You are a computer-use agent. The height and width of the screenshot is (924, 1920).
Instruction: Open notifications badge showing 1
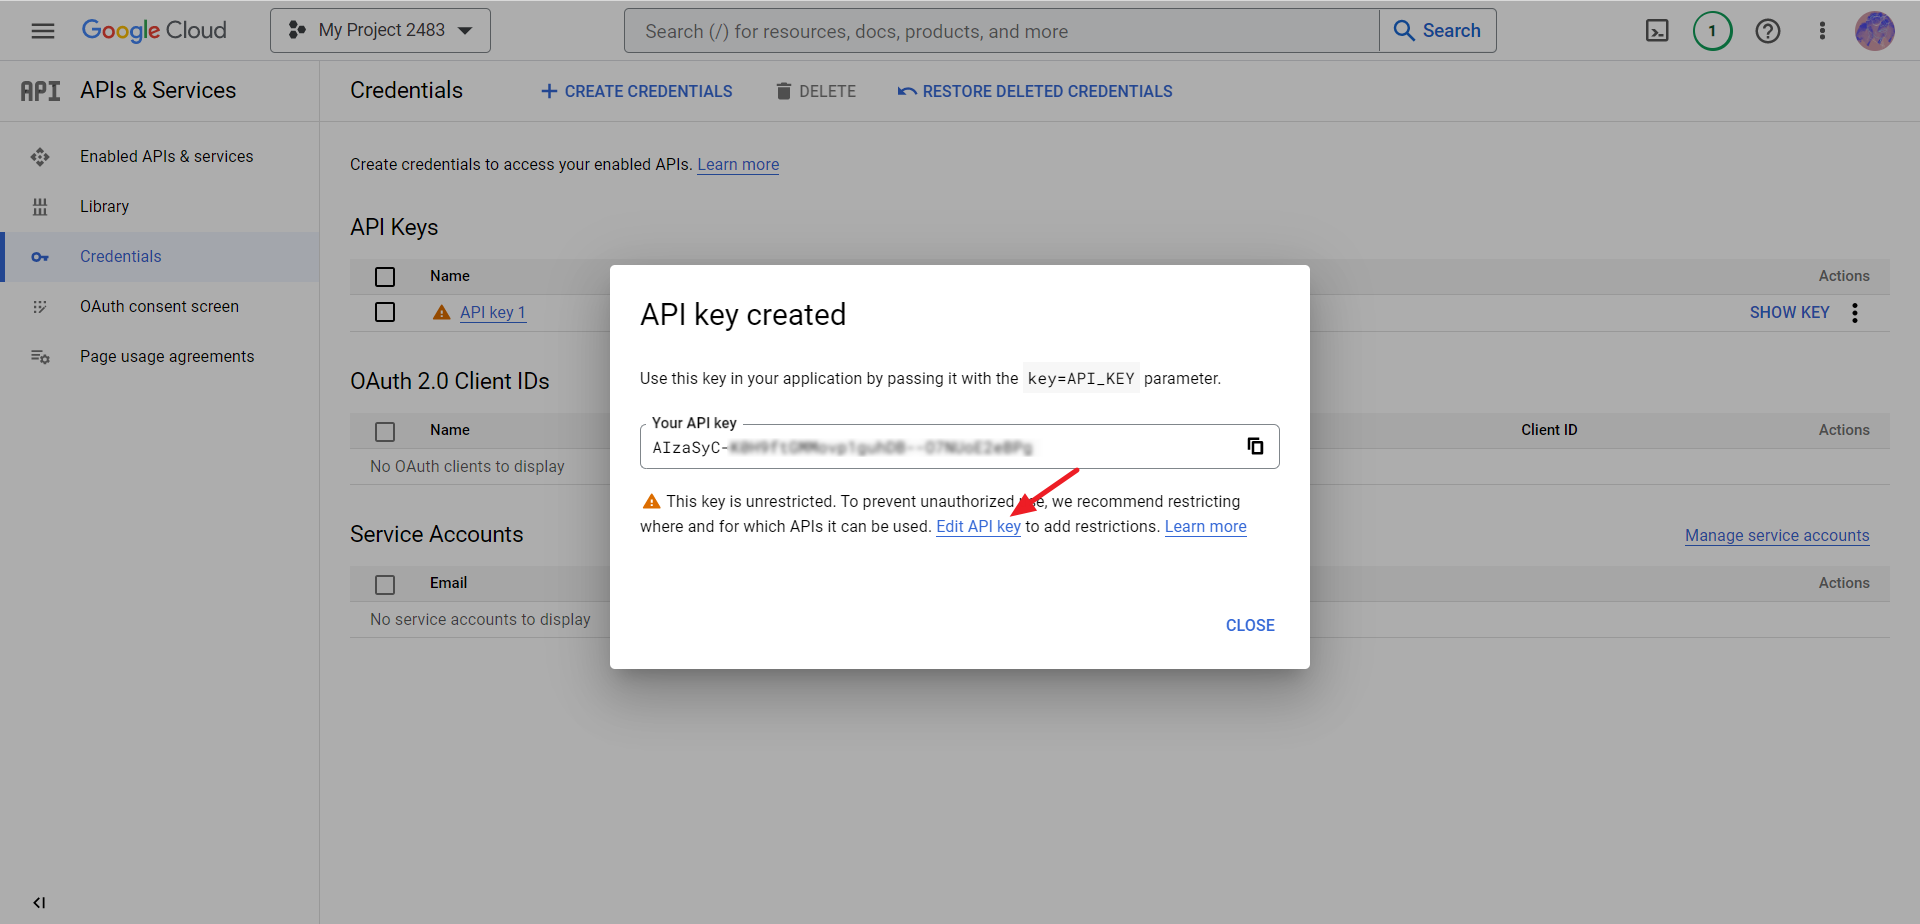(x=1713, y=31)
